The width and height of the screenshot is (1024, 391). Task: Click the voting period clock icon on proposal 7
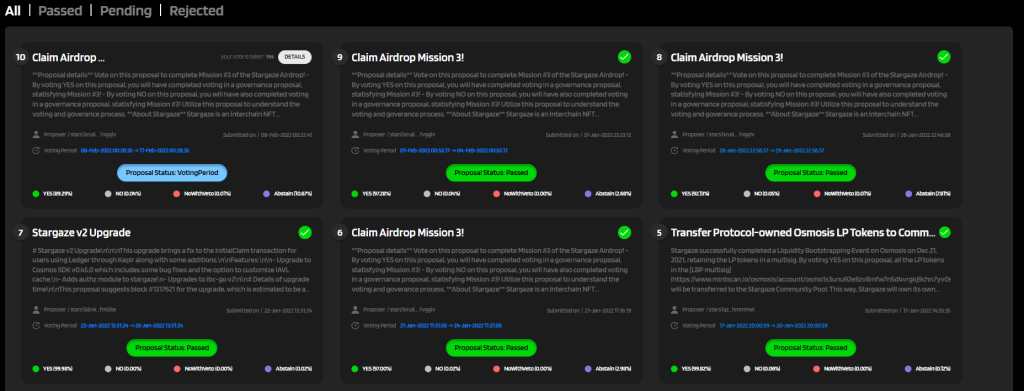click(36, 325)
